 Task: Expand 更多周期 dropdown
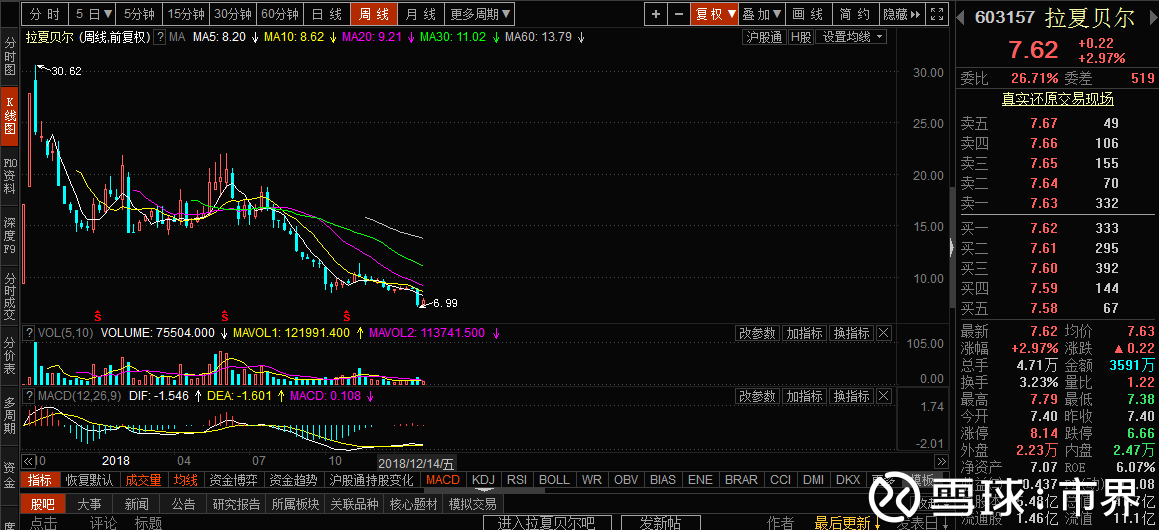pos(480,13)
